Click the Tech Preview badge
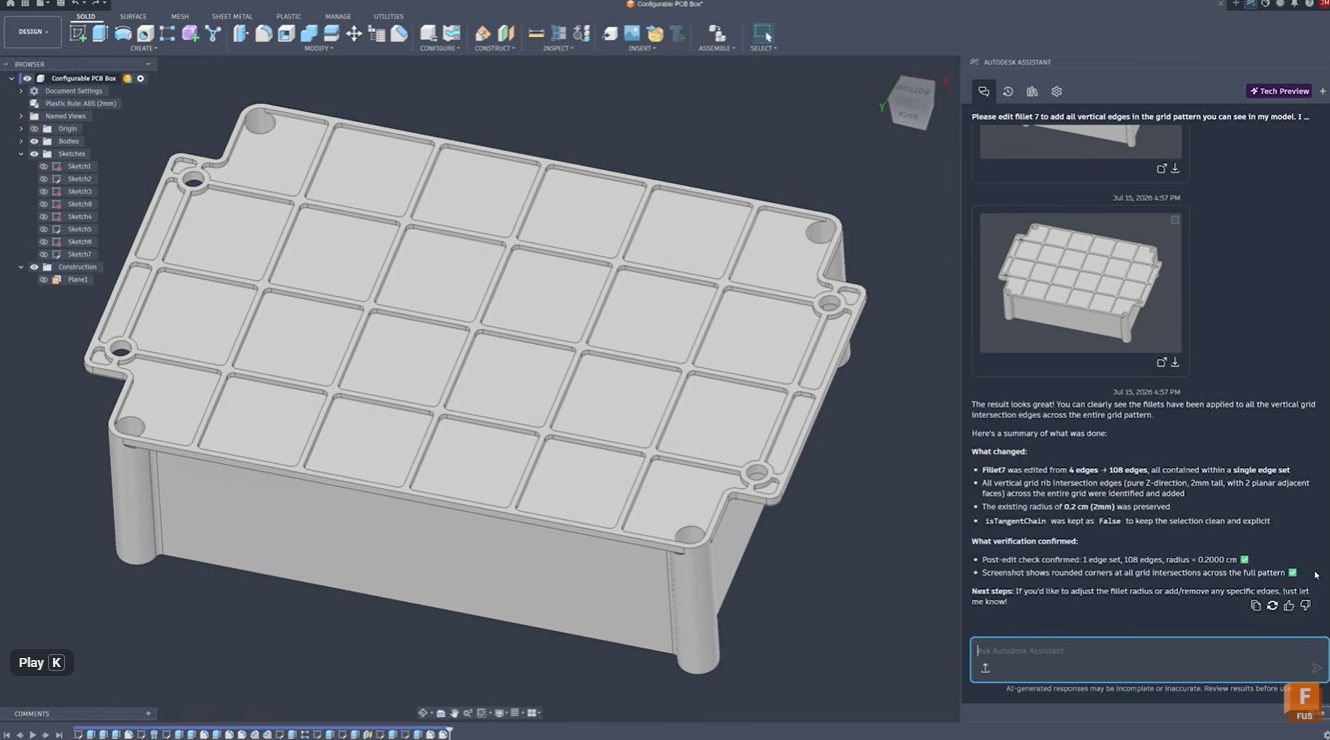1330x740 pixels. tap(1279, 91)
